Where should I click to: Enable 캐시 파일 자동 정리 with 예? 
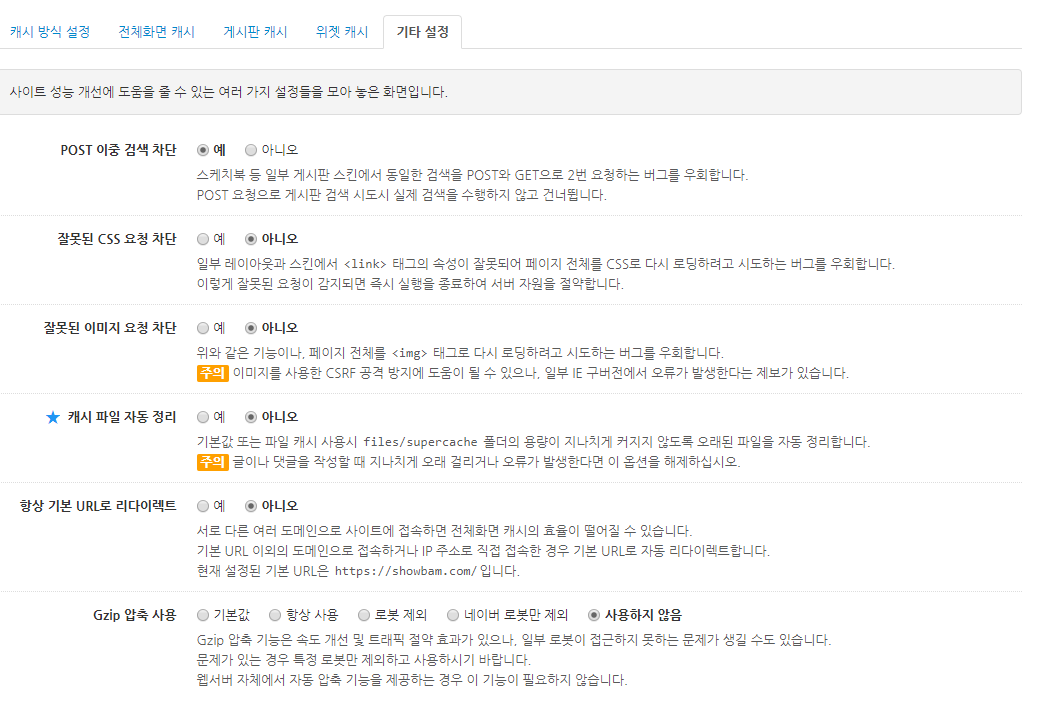click(x=203, y=417)
